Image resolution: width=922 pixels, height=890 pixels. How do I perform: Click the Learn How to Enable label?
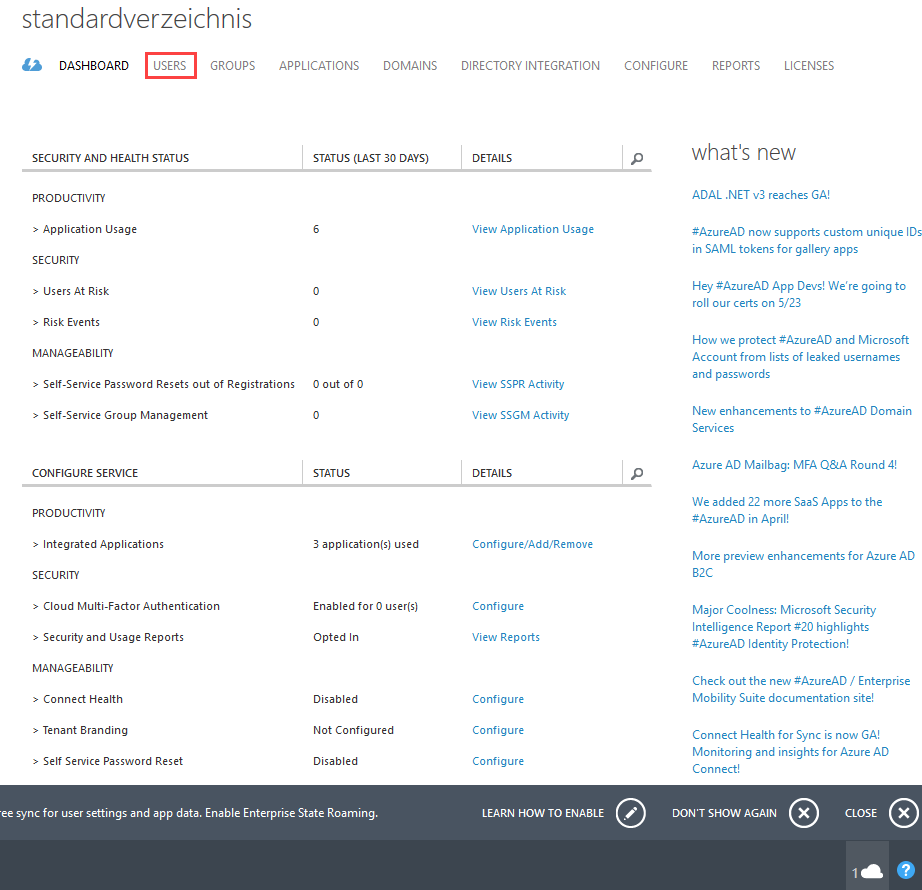[x=543, y=813]
